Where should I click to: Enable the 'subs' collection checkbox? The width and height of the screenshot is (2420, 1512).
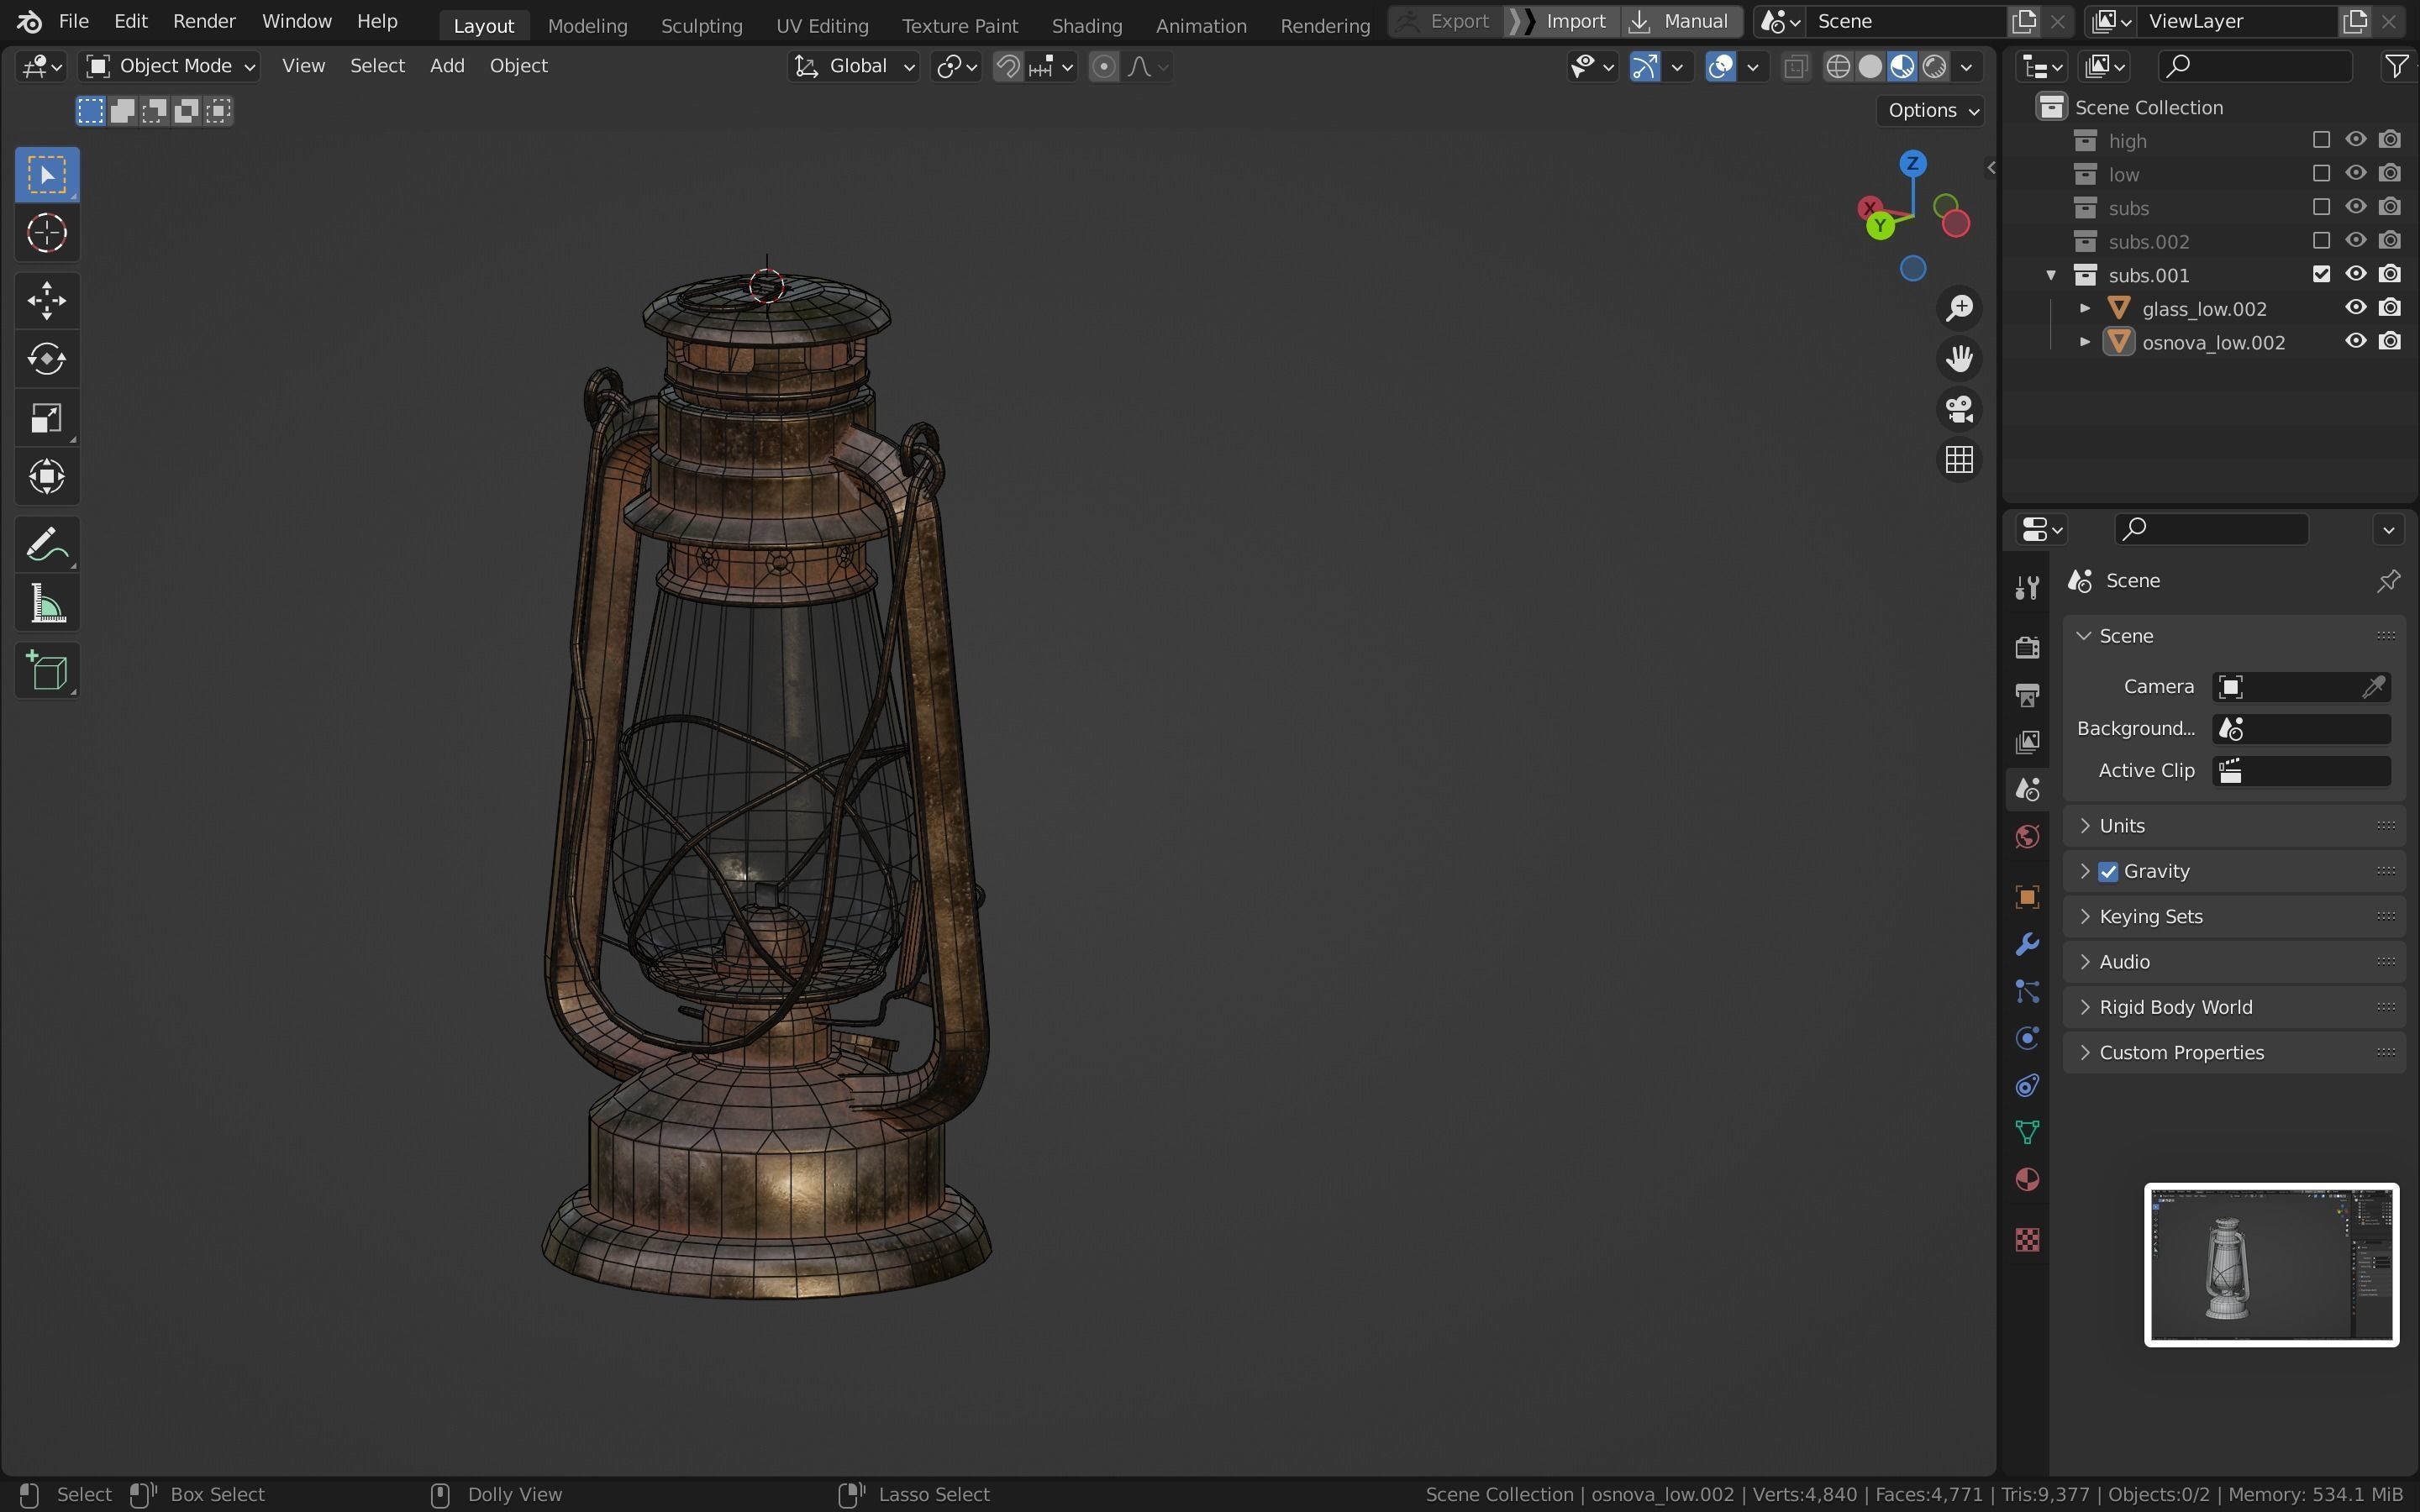[2321, 207]
